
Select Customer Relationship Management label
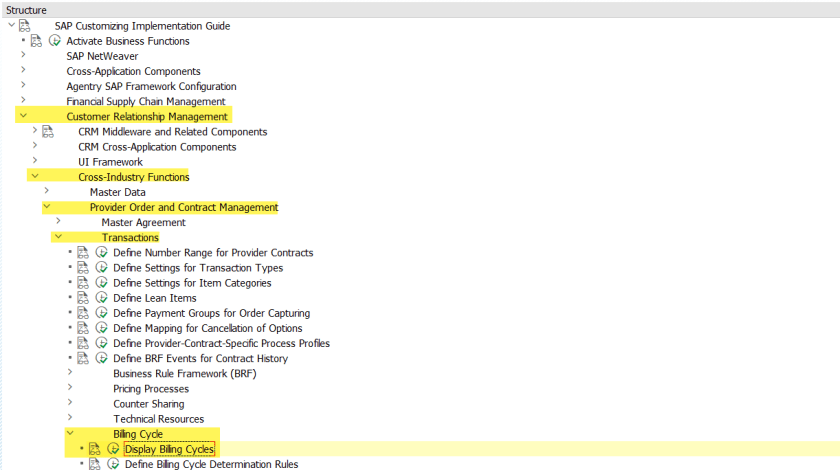(x=147, y=116)
